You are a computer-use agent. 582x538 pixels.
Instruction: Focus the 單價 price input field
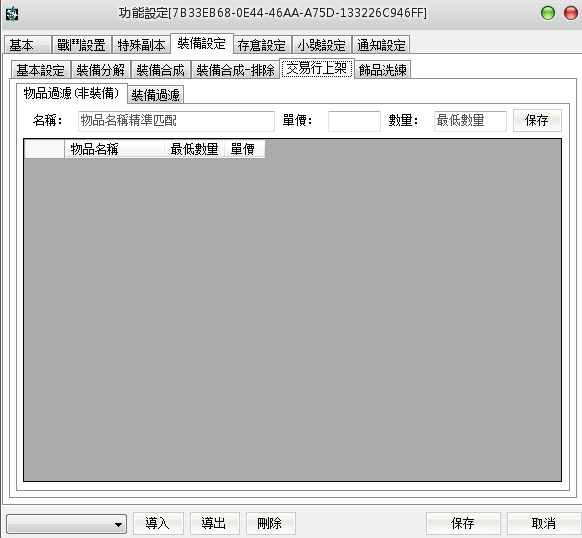pyautogui.click(x=354, y=121)
